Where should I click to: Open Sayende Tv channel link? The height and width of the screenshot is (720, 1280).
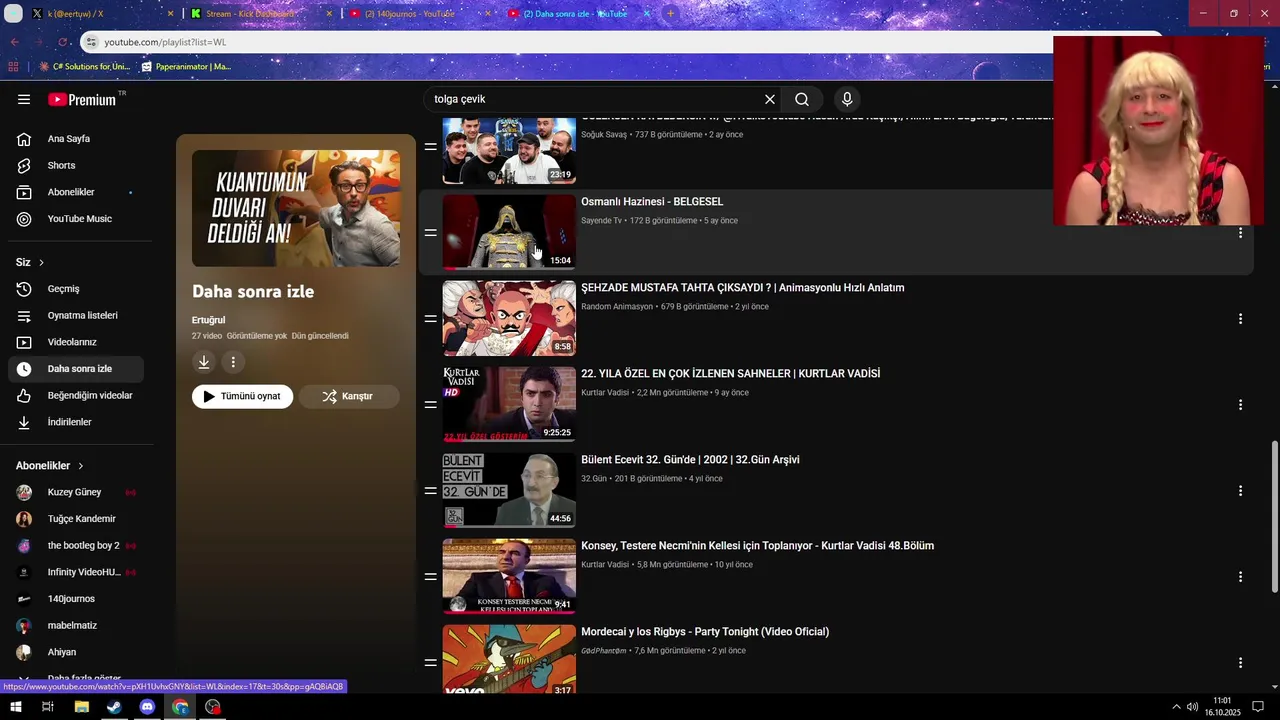(x=601, y=221)
